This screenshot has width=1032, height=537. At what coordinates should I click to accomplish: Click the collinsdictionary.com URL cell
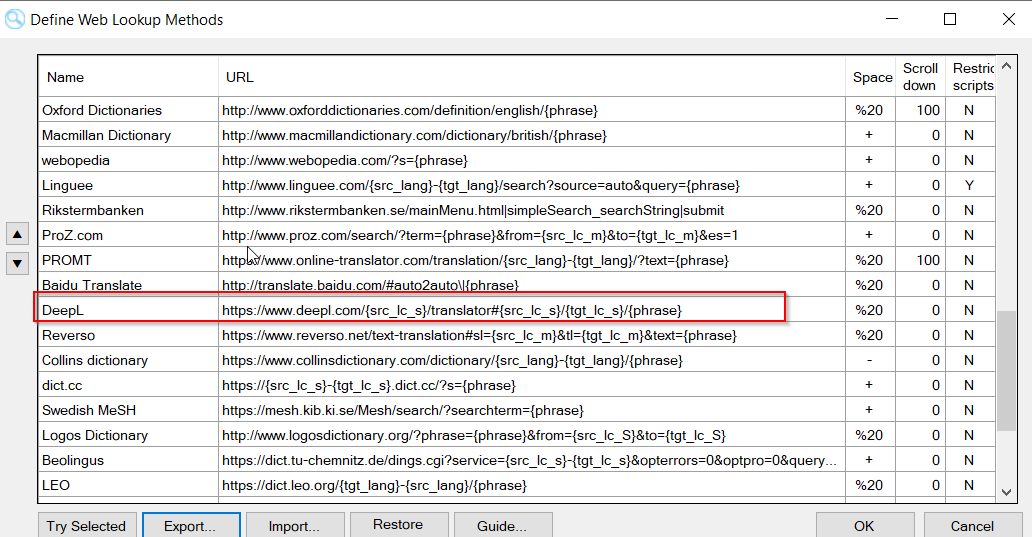point(532,360)
